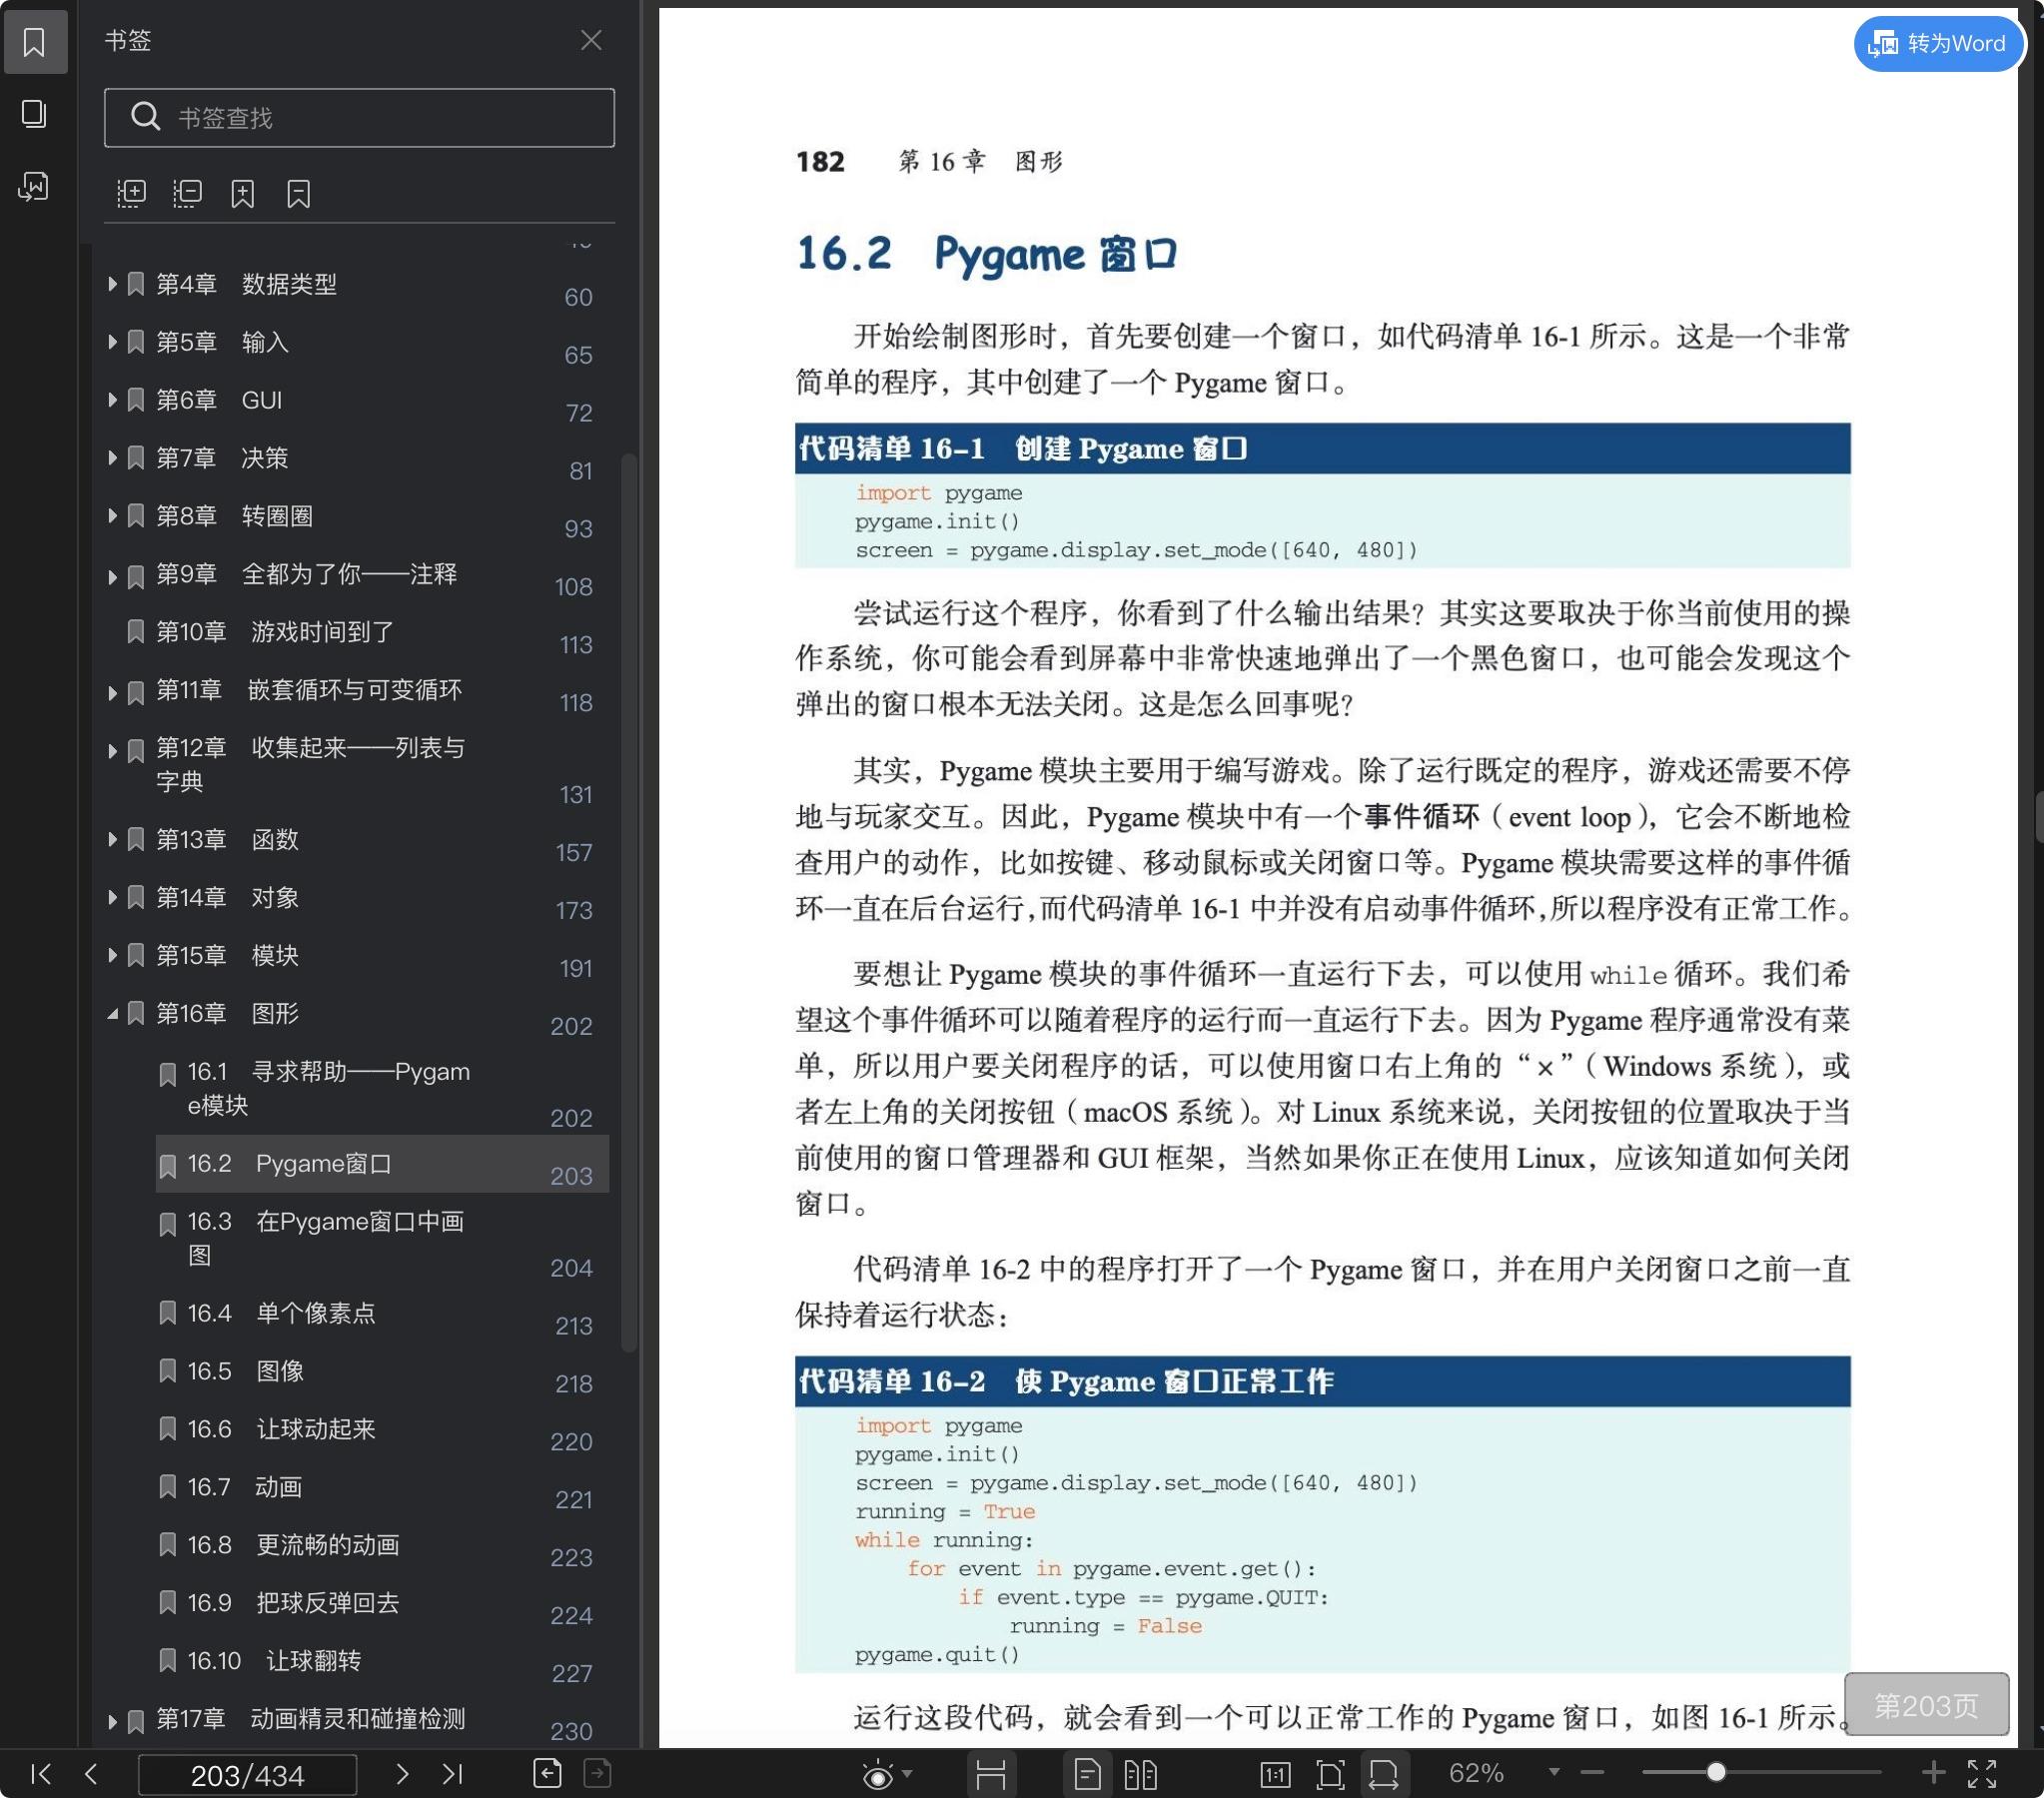Image resolution: width=2044 pixels, height=1798 pixels.
Task: Add a new bookmark icon
Action: tap(243, 193)
